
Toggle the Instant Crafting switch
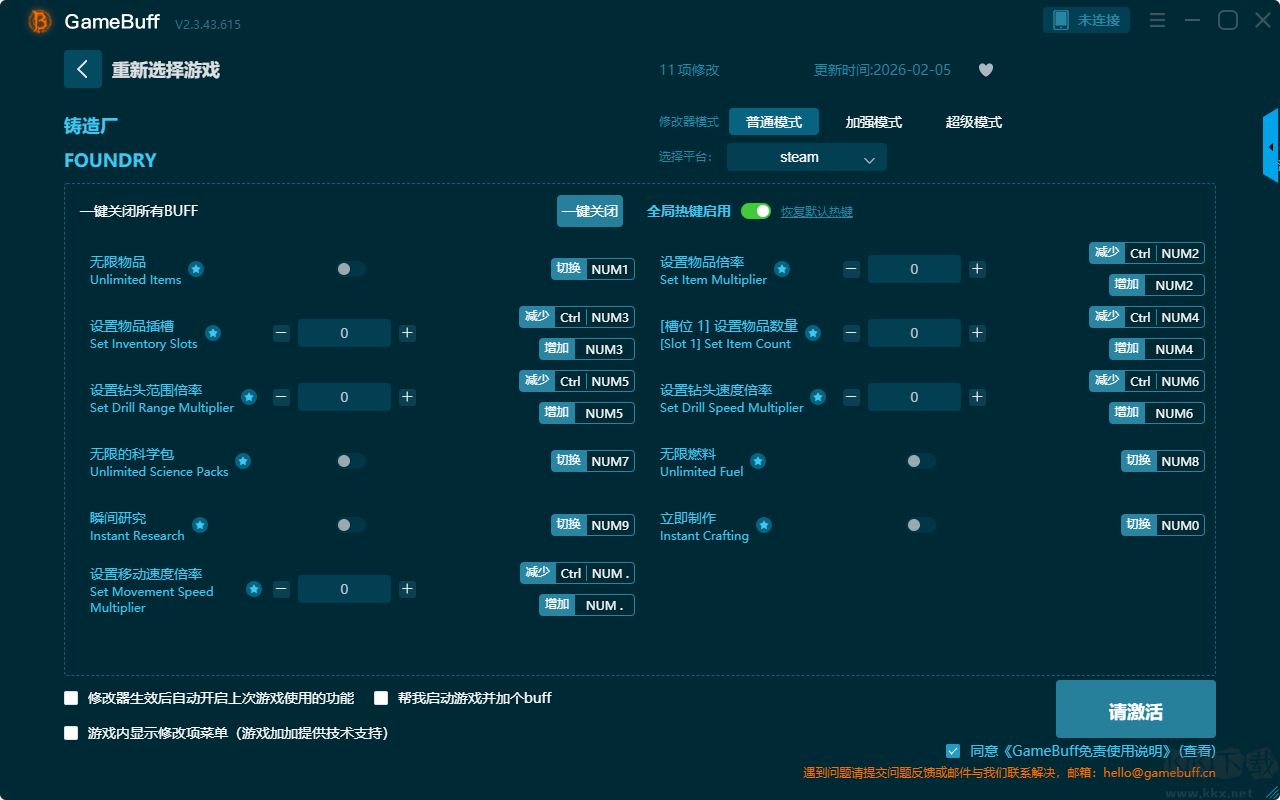(x=921, y=525)
